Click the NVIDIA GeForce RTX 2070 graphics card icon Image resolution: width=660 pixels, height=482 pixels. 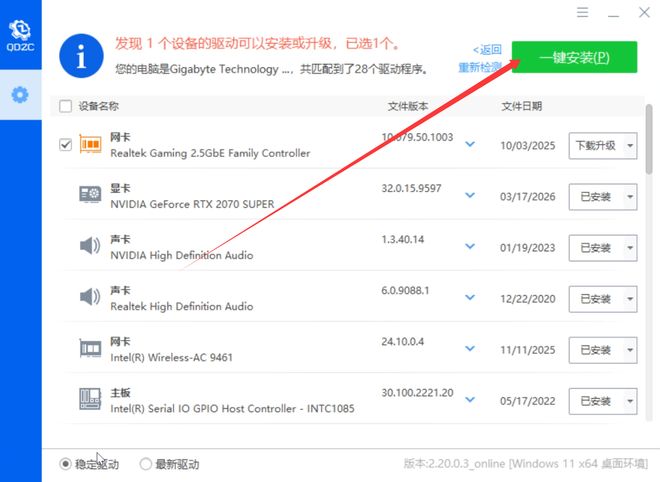pos(90,195)
